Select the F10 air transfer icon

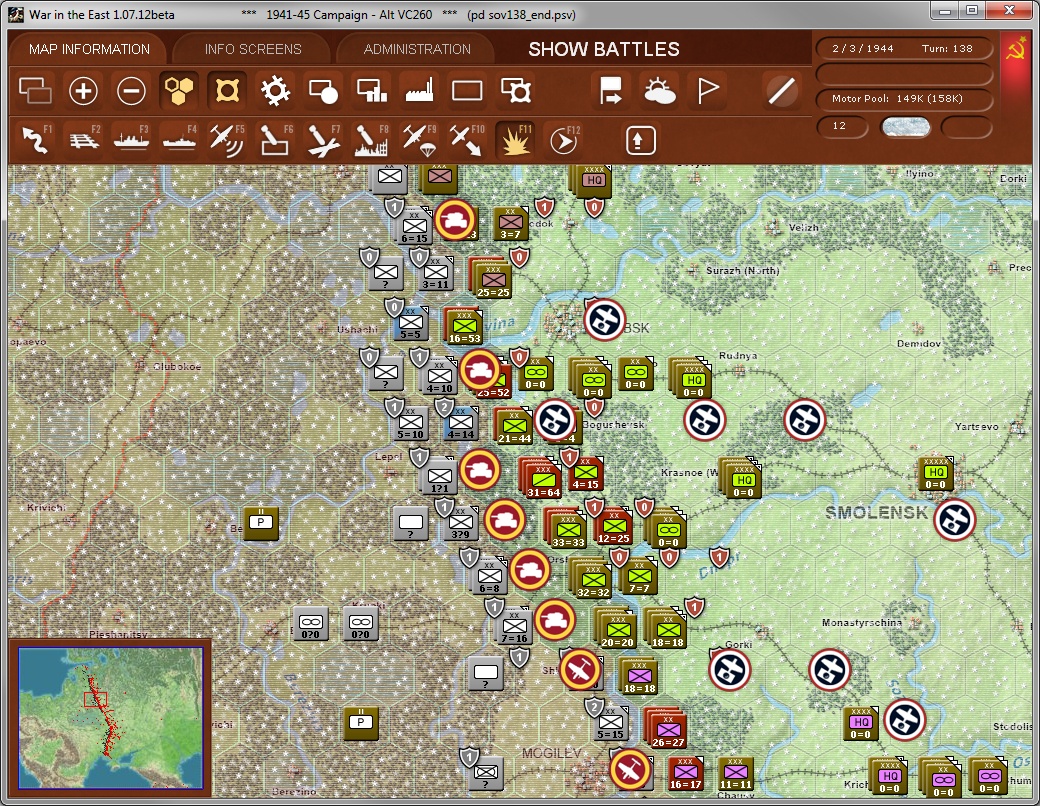(467, 140)
